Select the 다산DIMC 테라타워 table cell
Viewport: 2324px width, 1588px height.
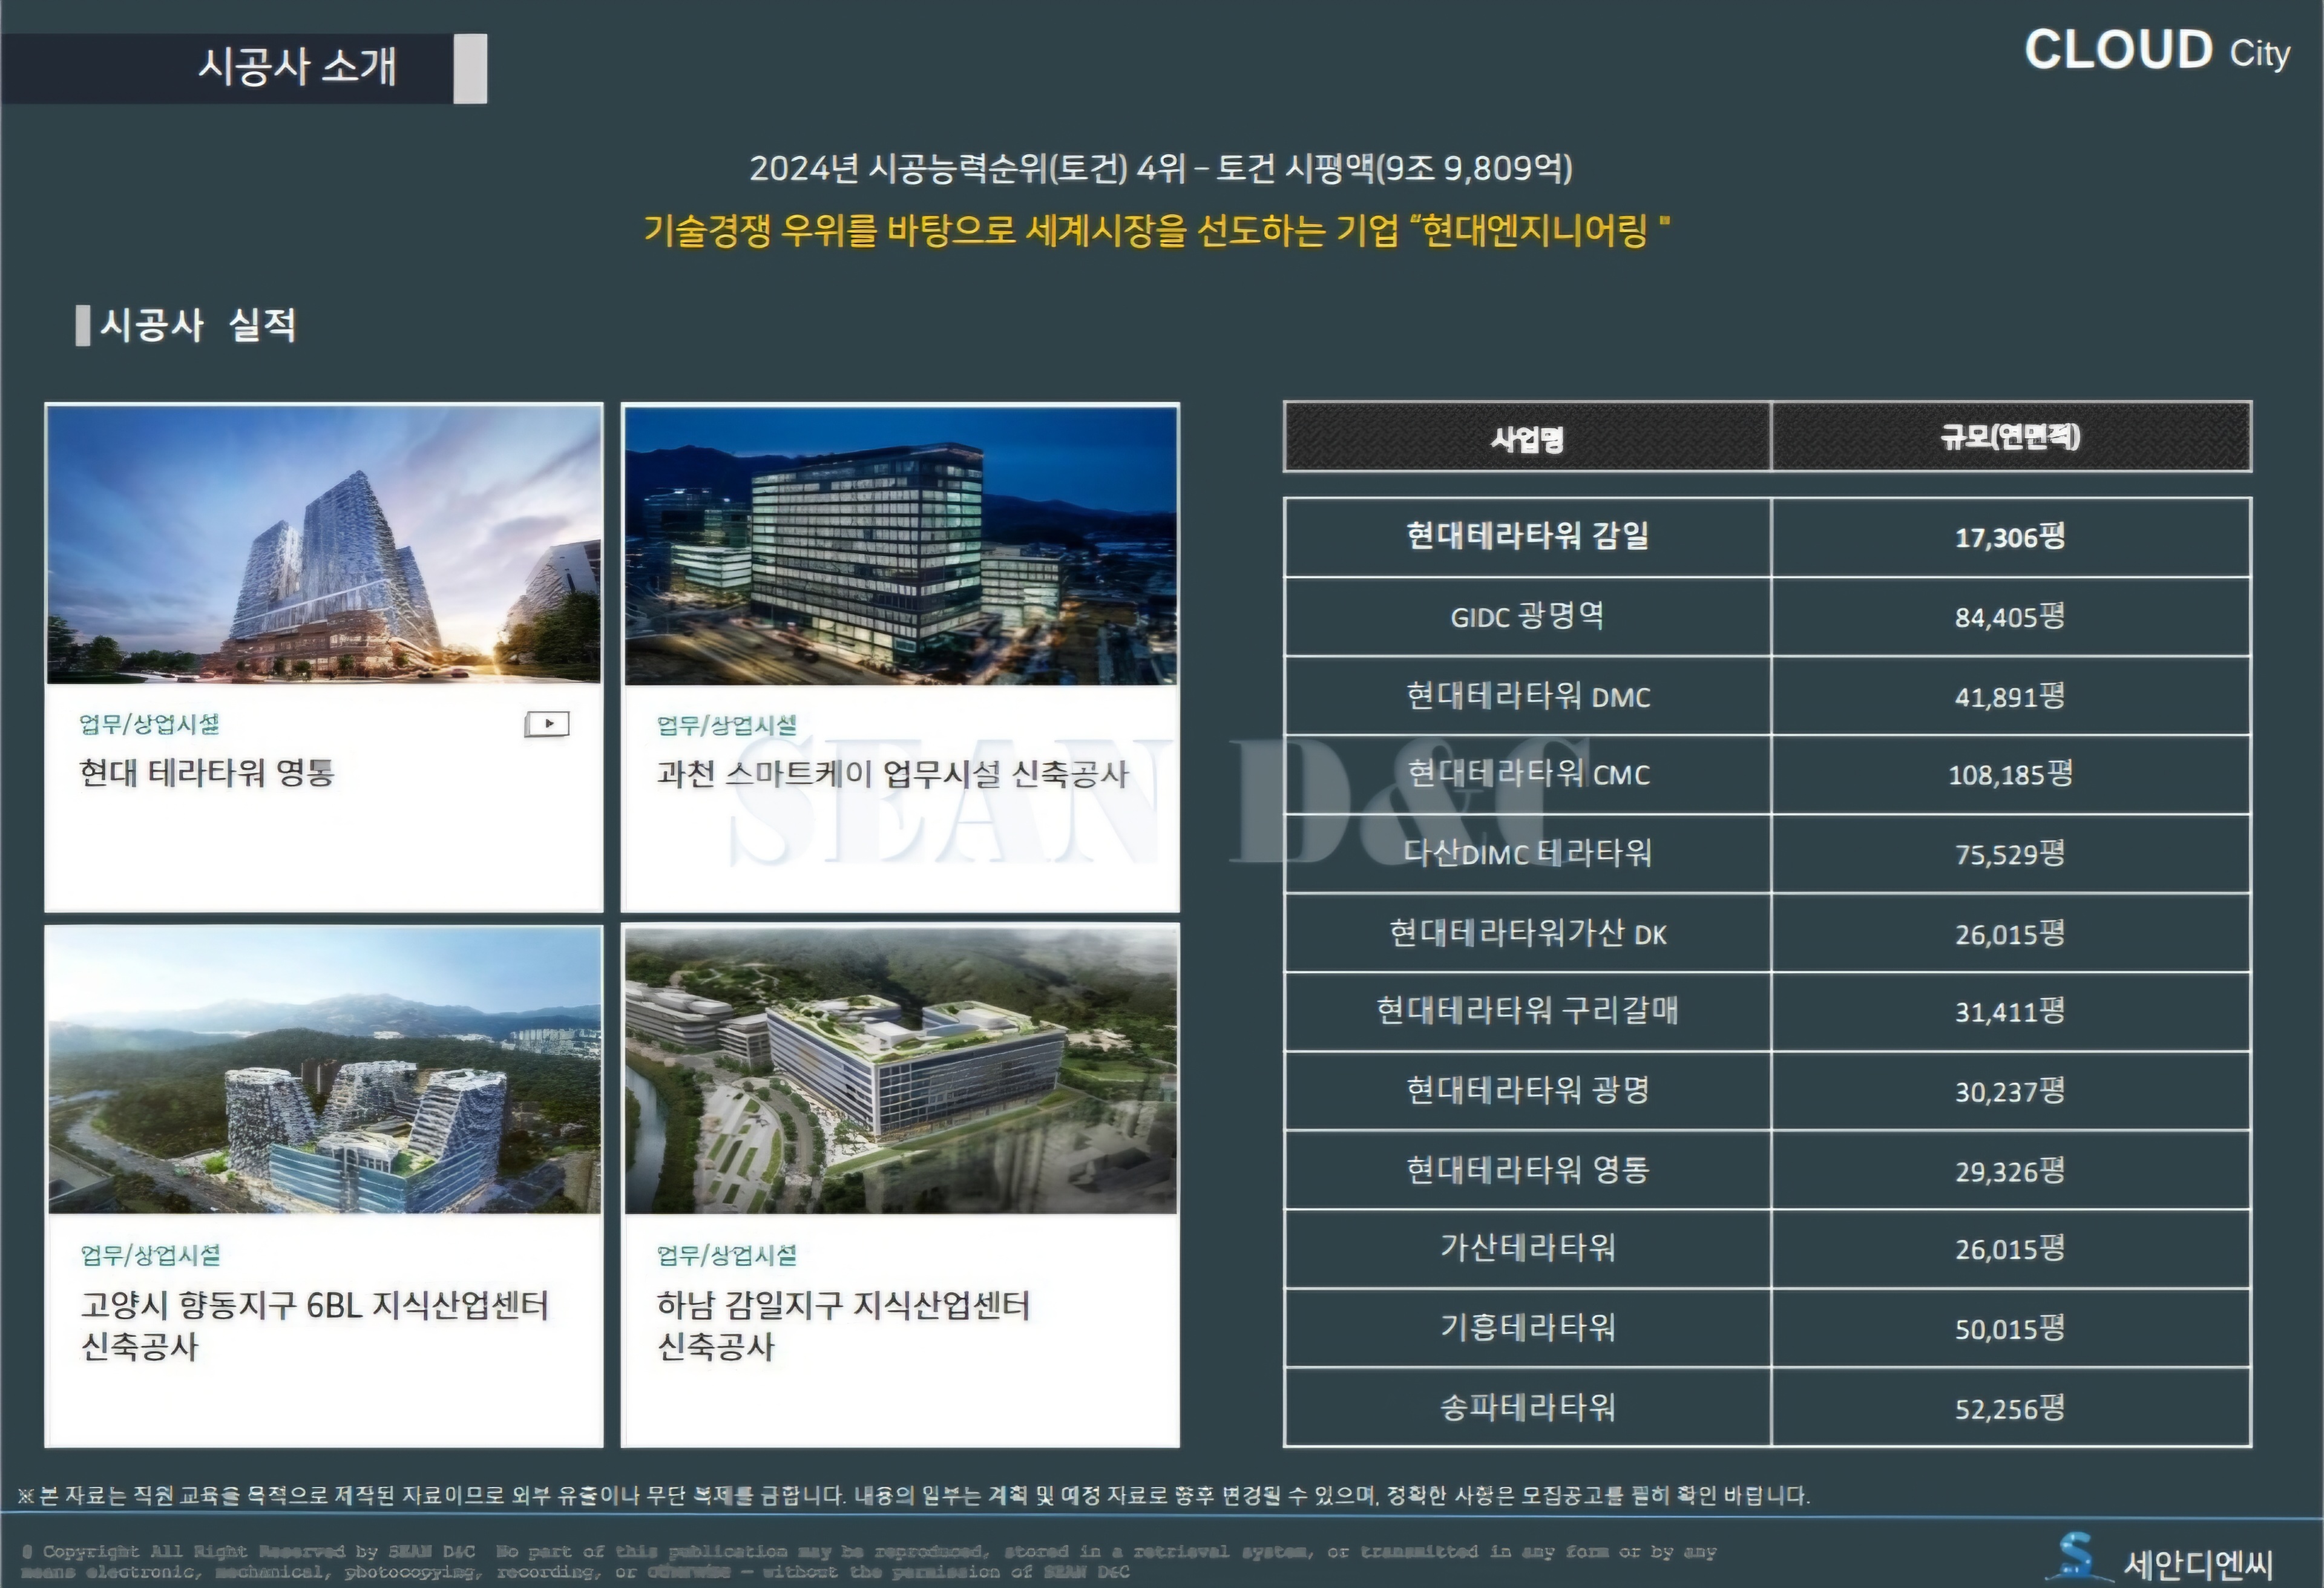pyautogui.click(x=1527, y=854)
